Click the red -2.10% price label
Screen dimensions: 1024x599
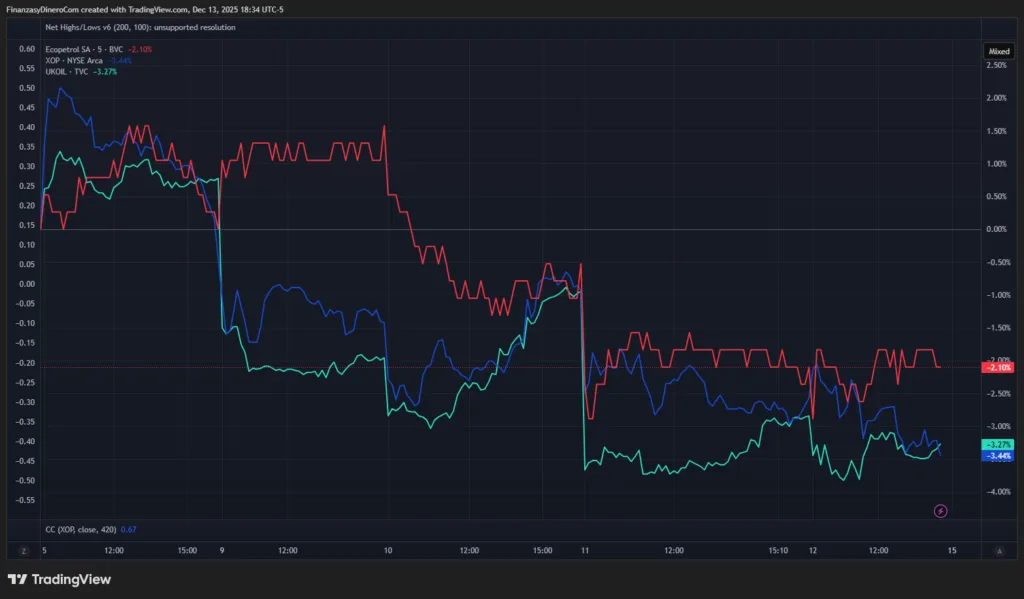998,367
